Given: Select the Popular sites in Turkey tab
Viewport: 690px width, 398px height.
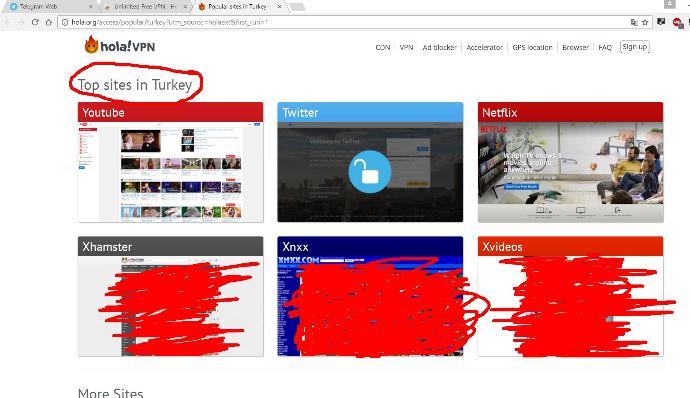Looking at the screenshot, I should tap(240, 7).
